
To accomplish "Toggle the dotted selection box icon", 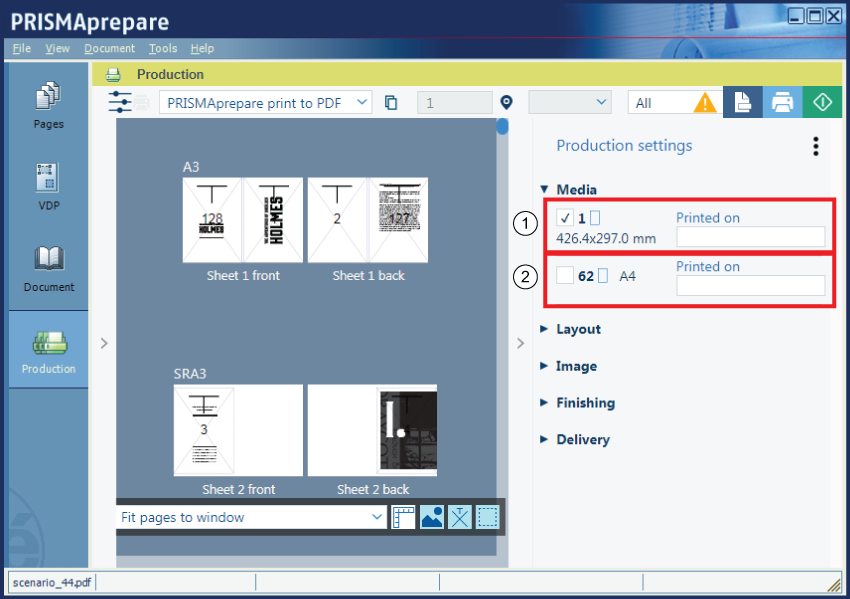I will tap(487, 517).
